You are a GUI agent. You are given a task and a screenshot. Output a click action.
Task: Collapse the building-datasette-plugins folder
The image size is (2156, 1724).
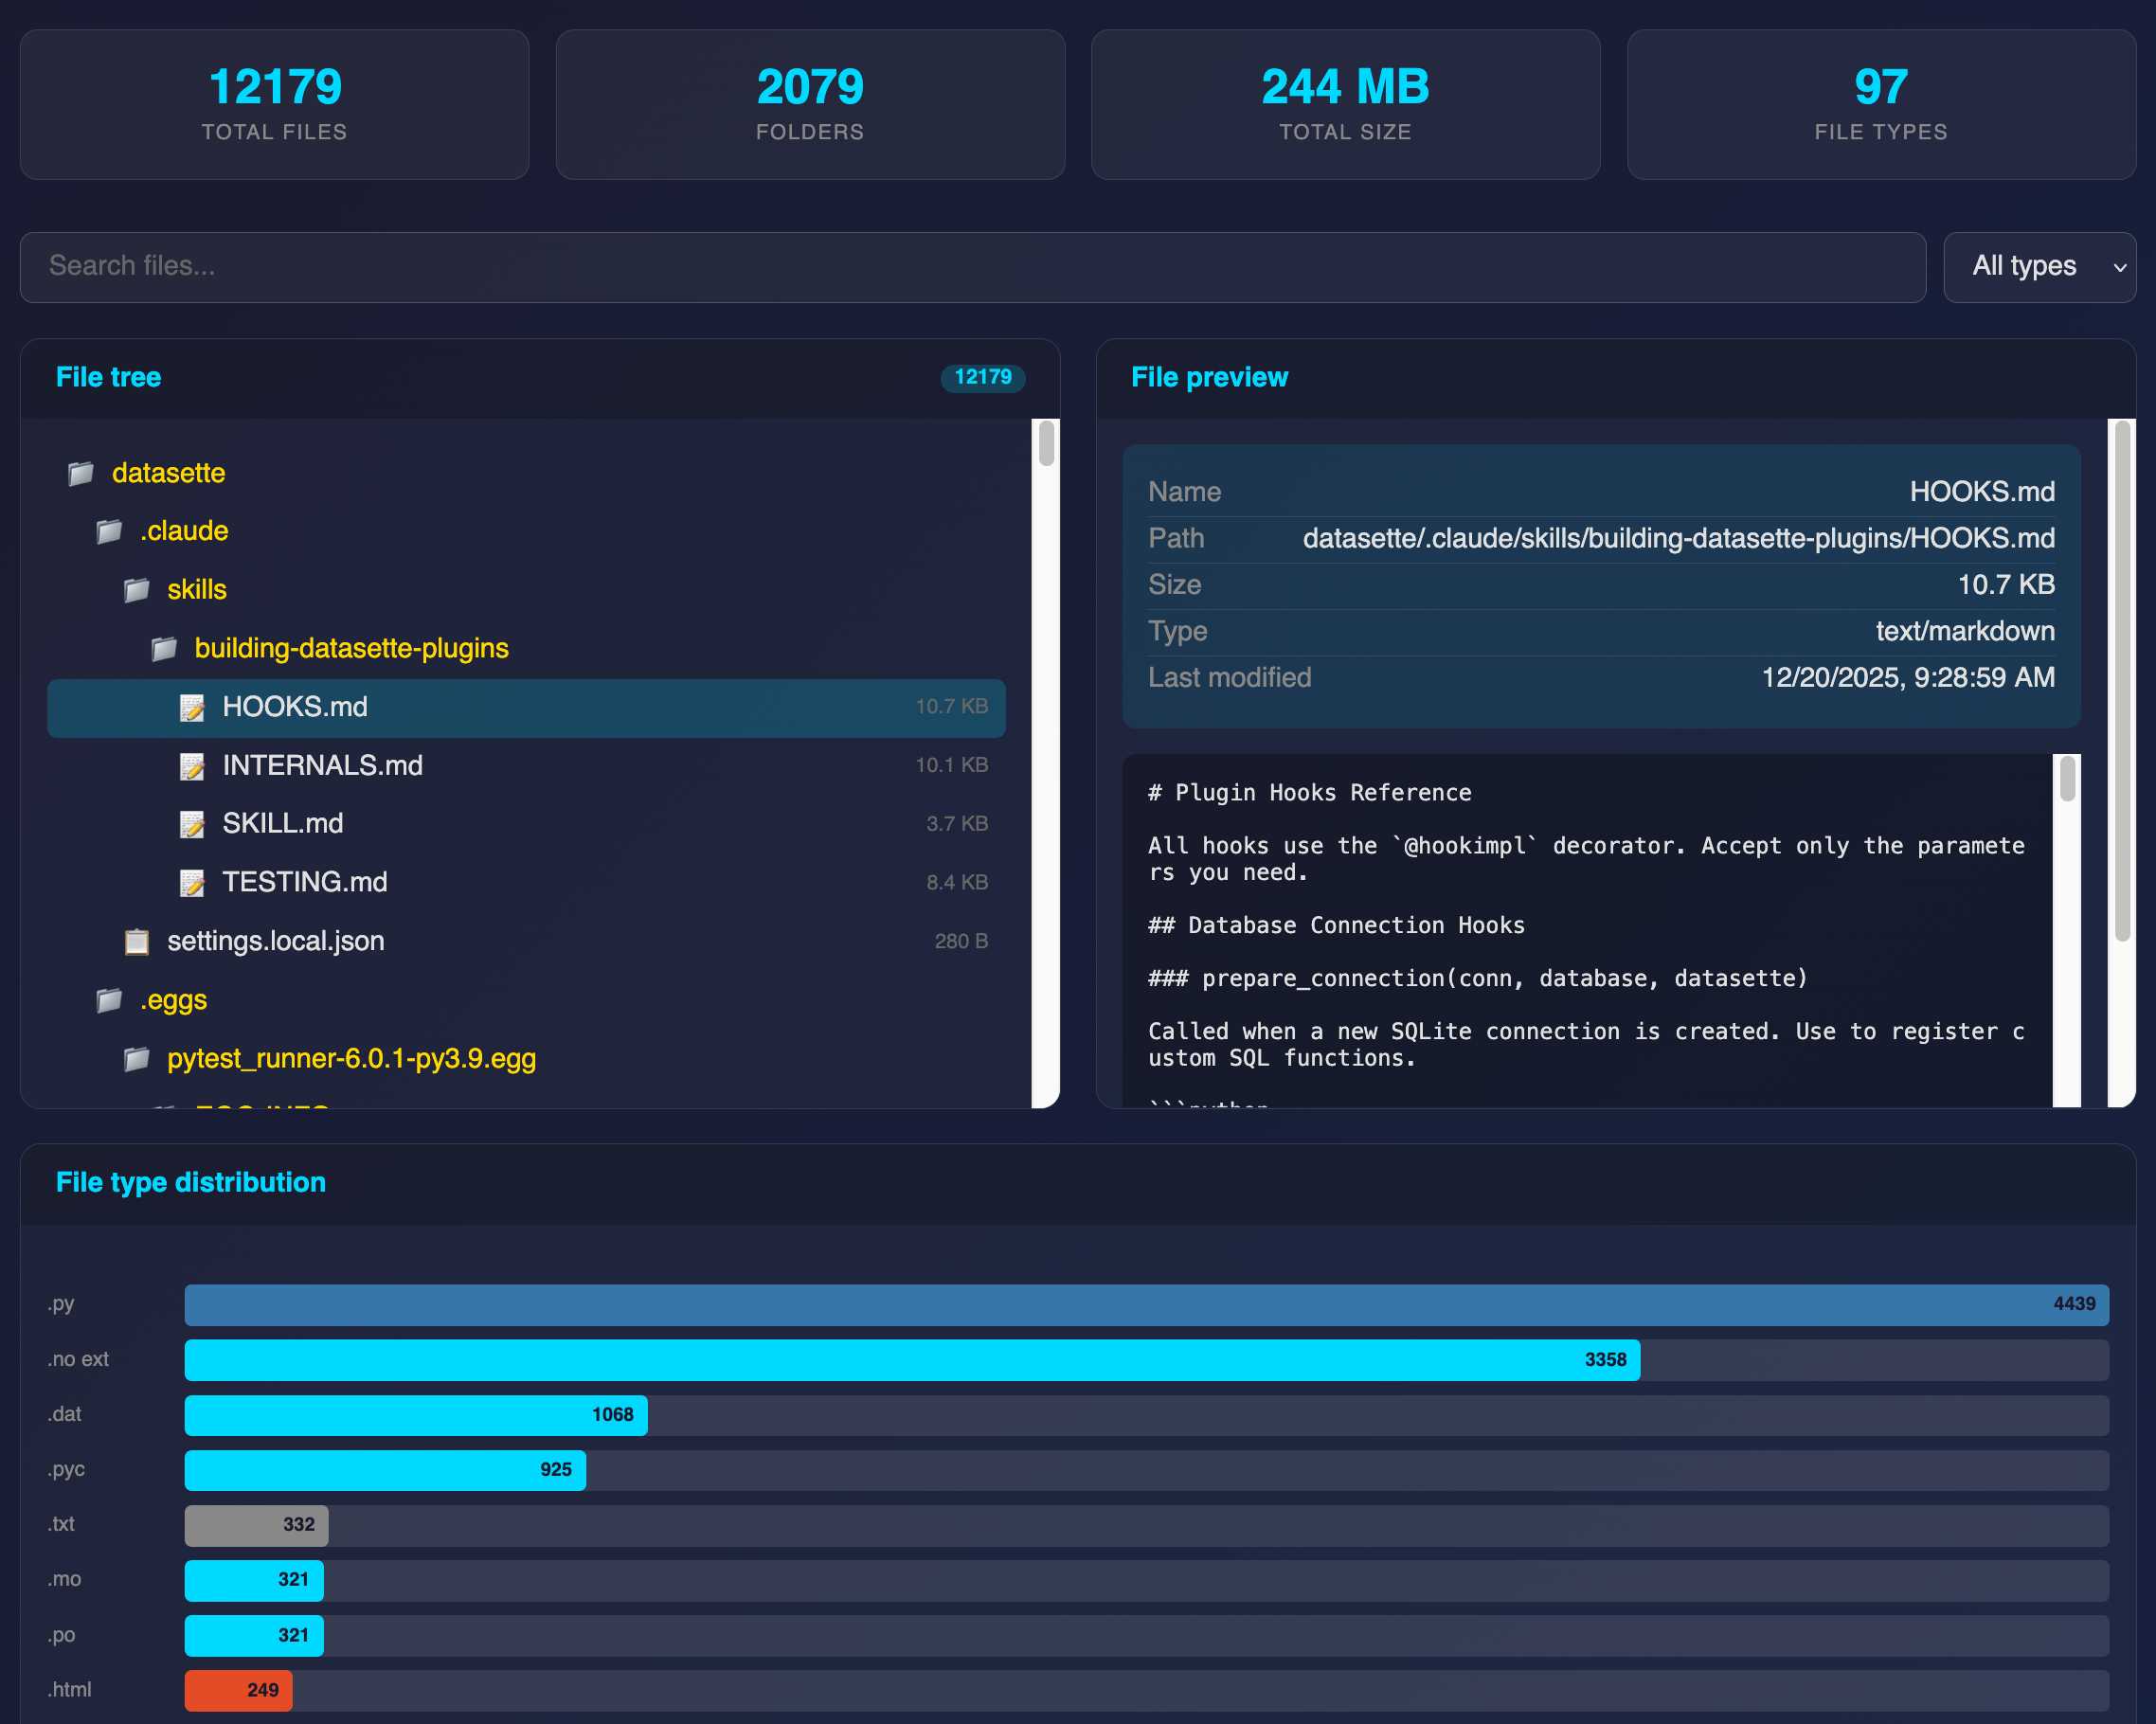tap(352, 648)
